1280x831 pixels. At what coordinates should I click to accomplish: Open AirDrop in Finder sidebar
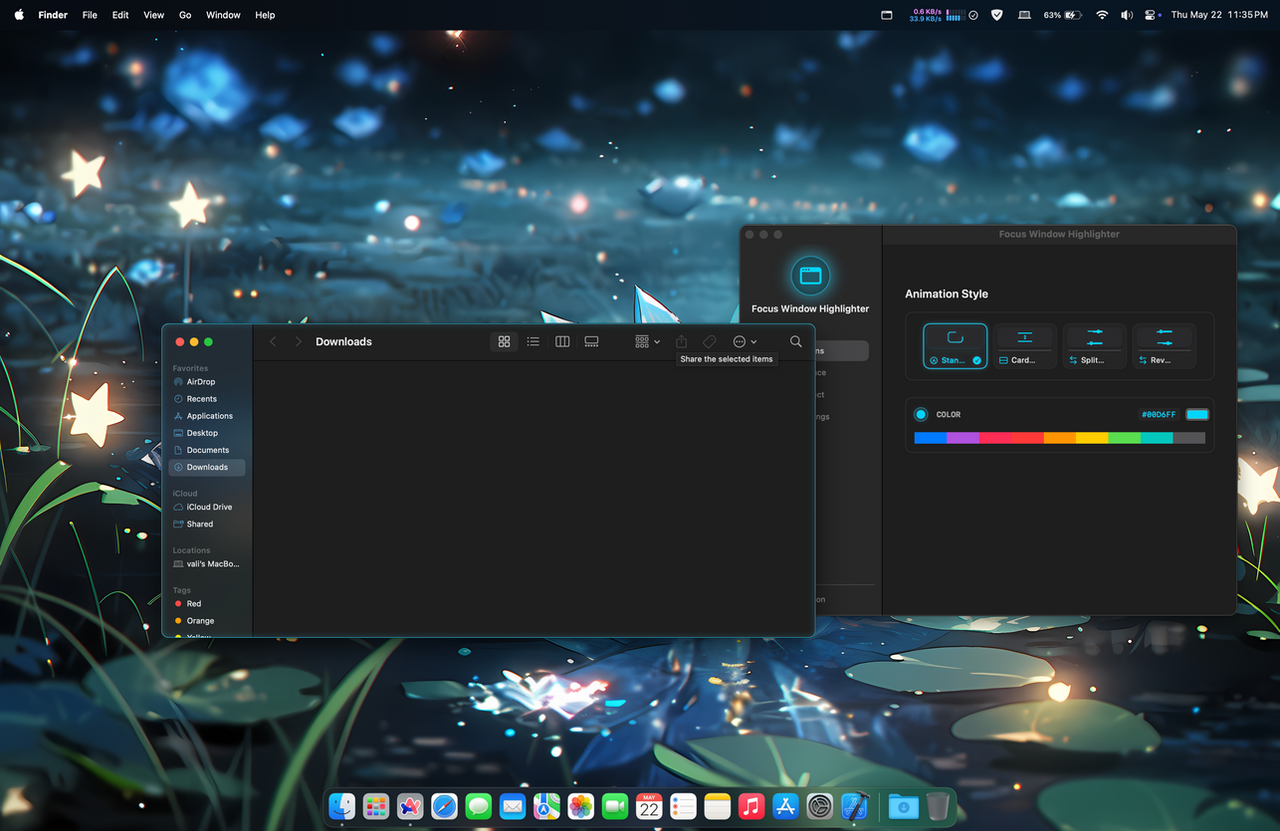[207, 382]
